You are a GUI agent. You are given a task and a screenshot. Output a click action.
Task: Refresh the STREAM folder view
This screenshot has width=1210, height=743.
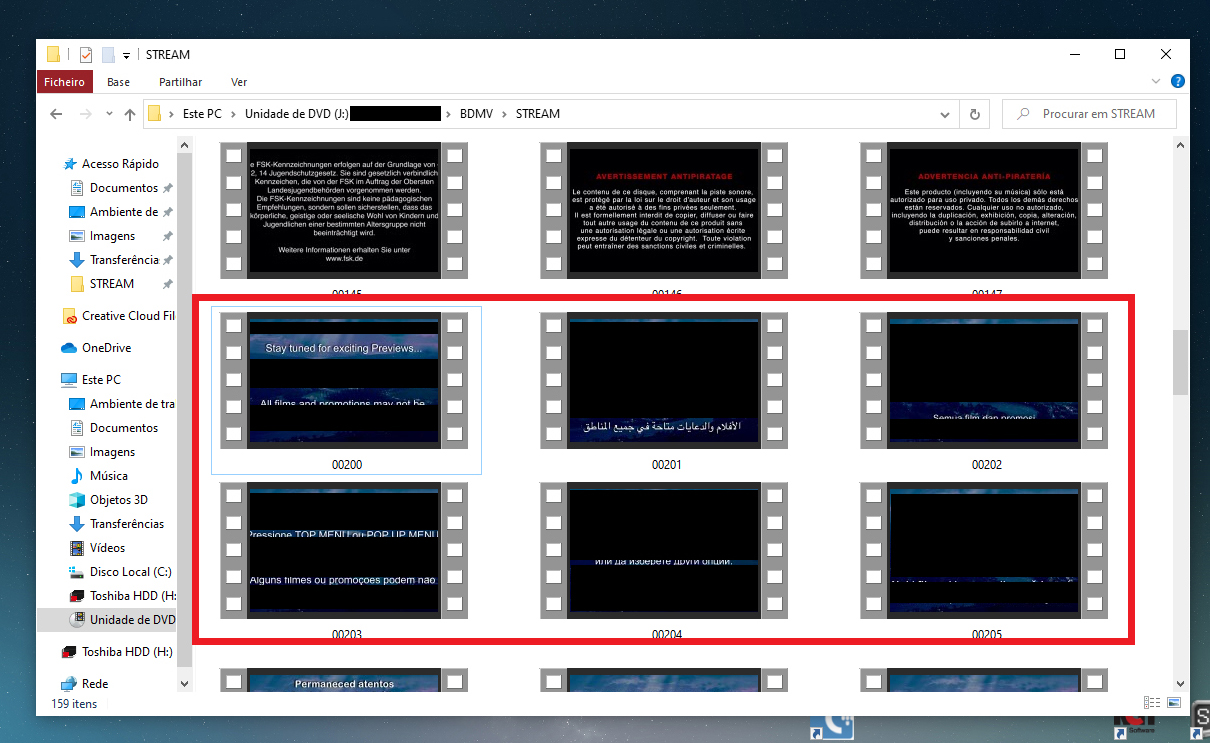(974, 114)
